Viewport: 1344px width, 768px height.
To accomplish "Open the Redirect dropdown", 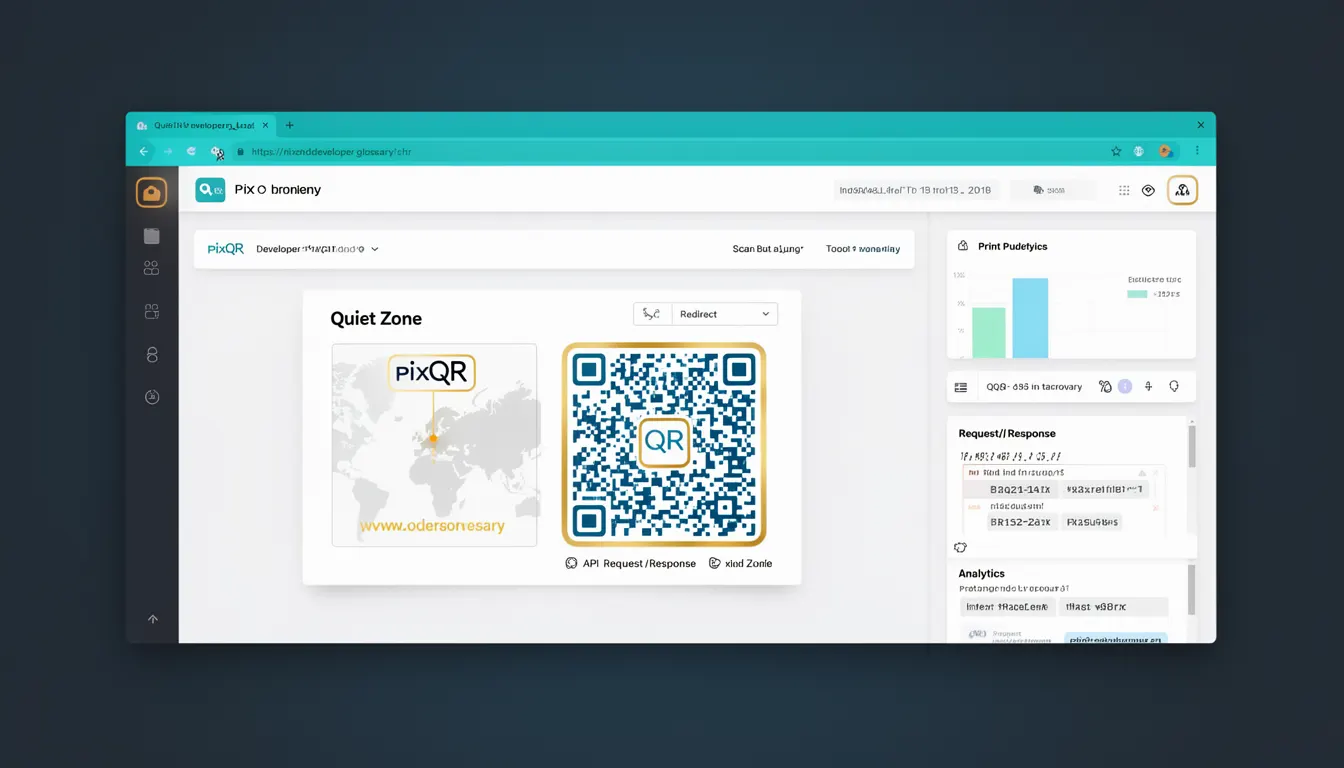I will (x=725, y=314).
